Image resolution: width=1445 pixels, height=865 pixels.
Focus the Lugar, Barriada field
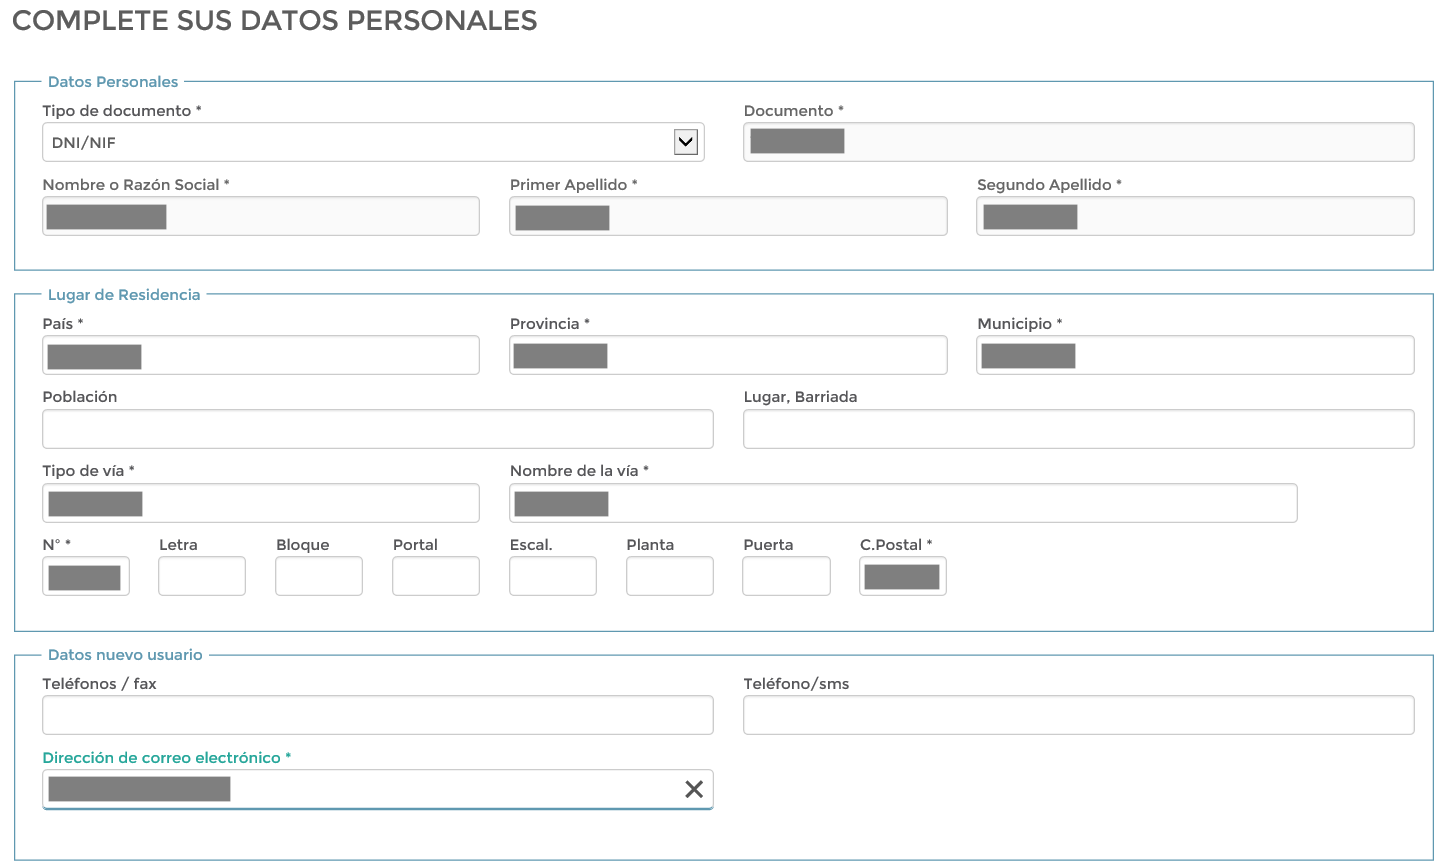[1078, 429]
